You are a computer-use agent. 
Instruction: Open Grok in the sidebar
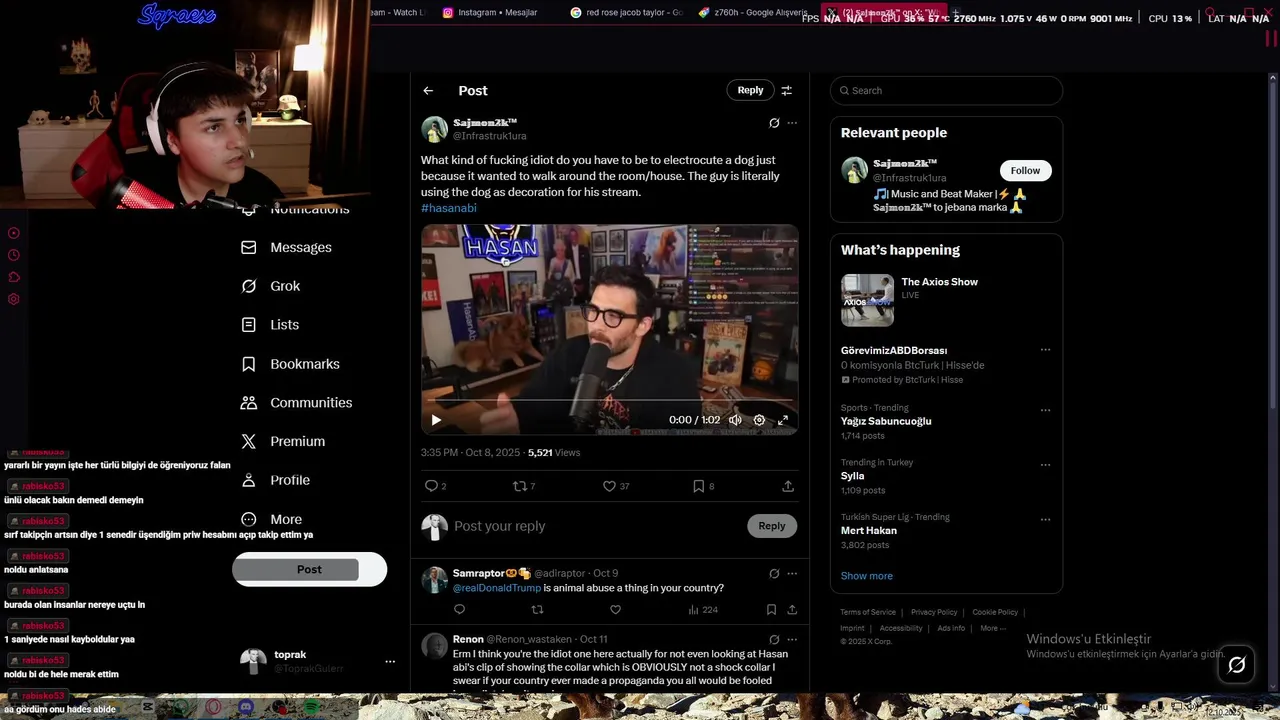point(270,286)
